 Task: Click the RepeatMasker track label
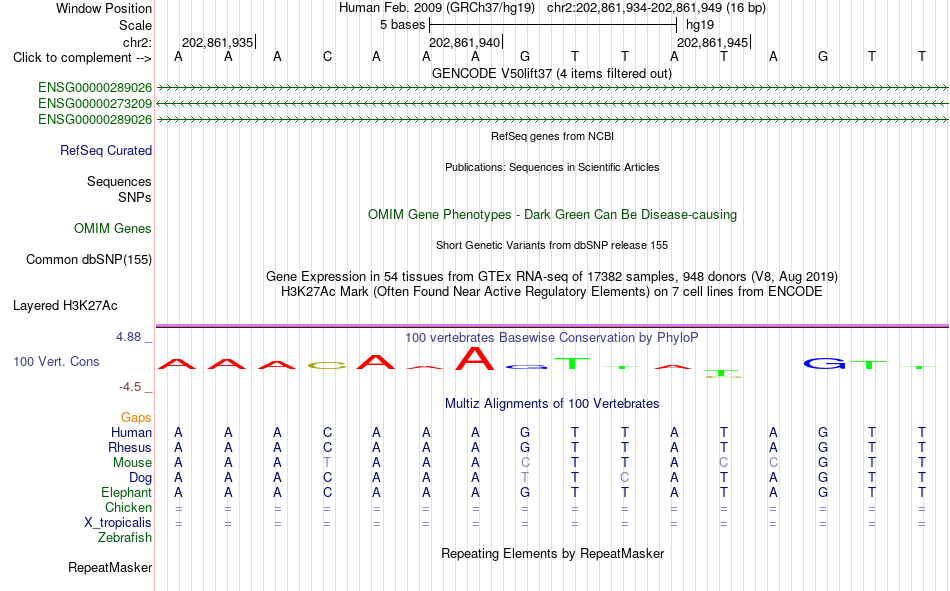[110, 567]
